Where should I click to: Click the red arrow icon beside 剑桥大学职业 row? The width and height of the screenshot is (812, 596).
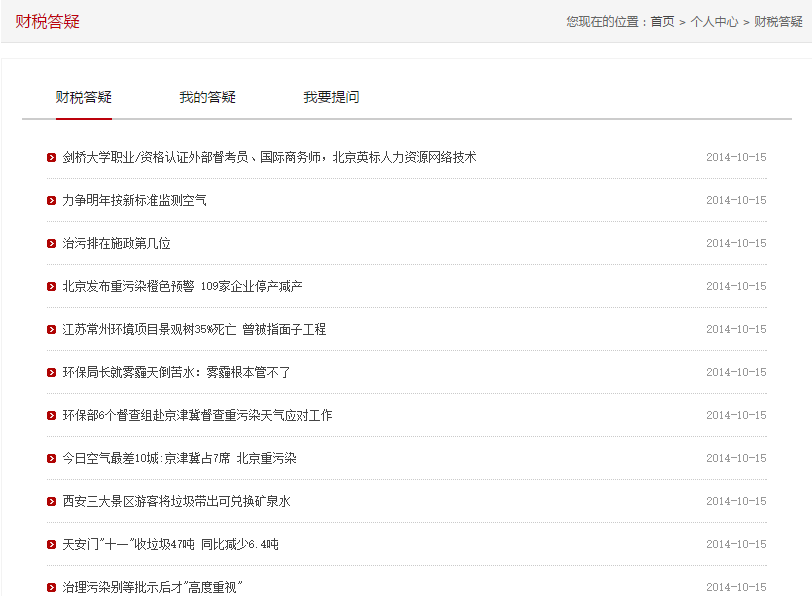(x=51, y=157)
